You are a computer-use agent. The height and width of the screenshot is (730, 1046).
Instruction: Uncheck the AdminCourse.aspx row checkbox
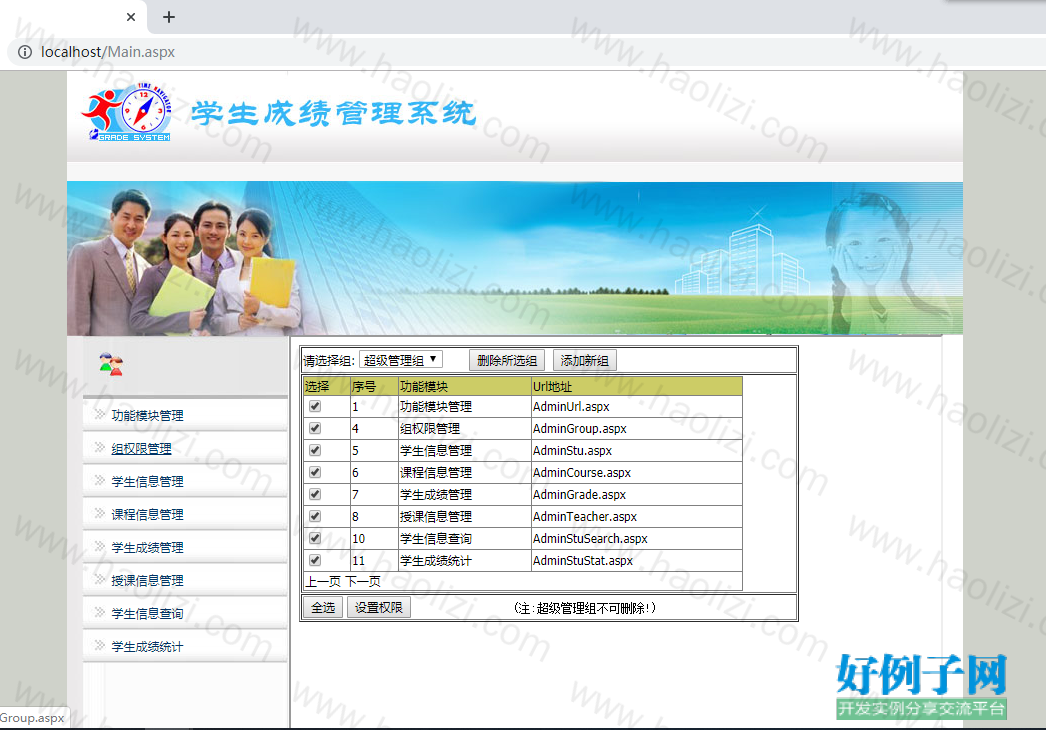[315, 472]
